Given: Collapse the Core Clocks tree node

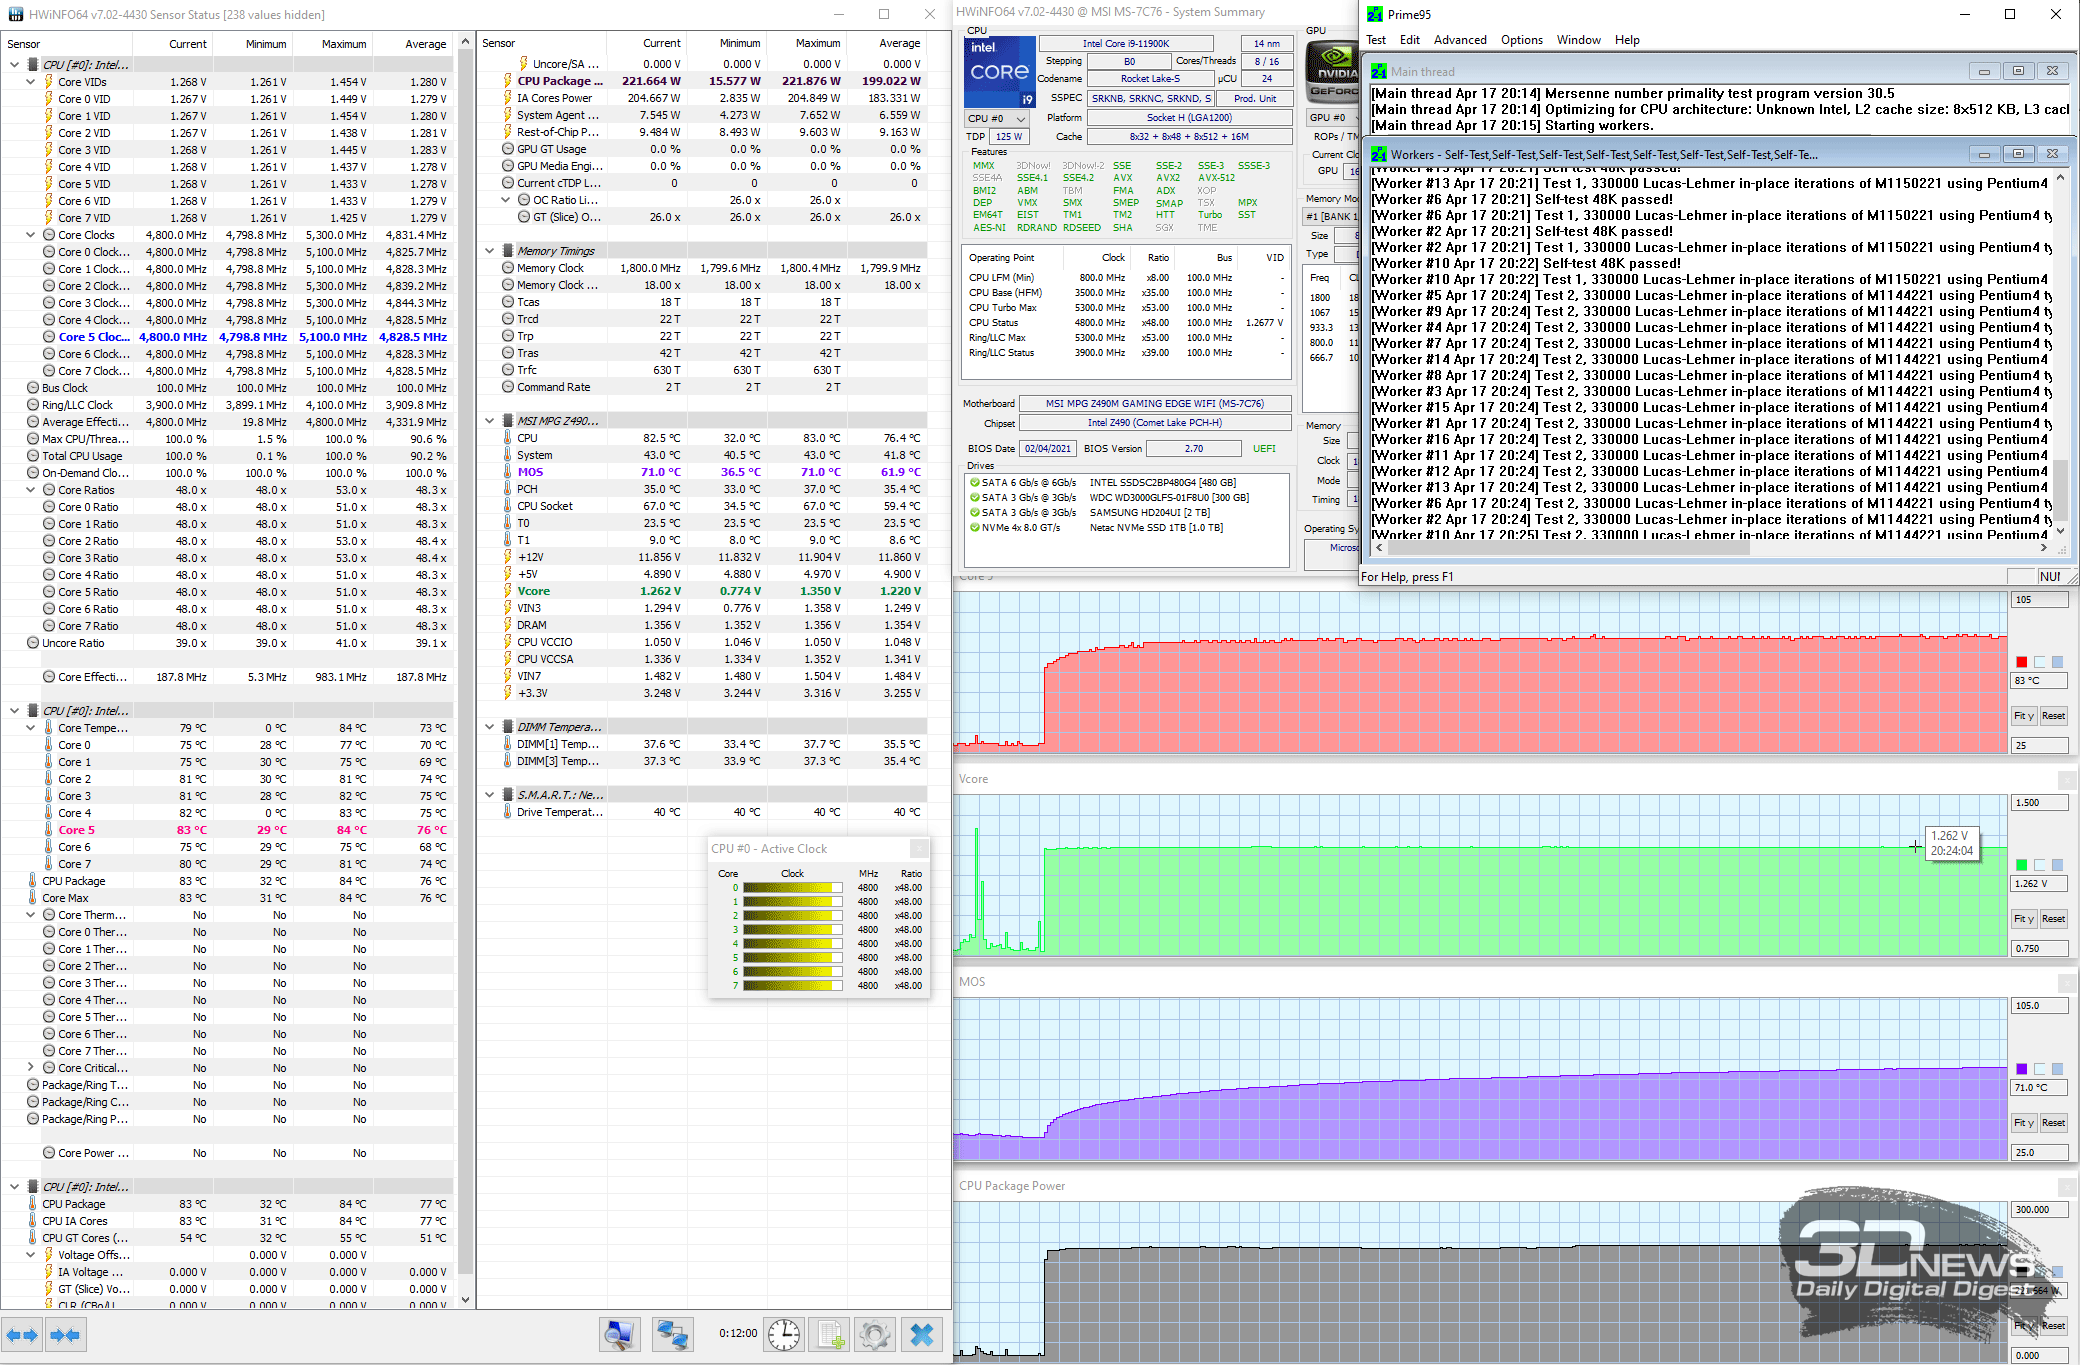Looking at the screenshot, I should pos(31,235).
